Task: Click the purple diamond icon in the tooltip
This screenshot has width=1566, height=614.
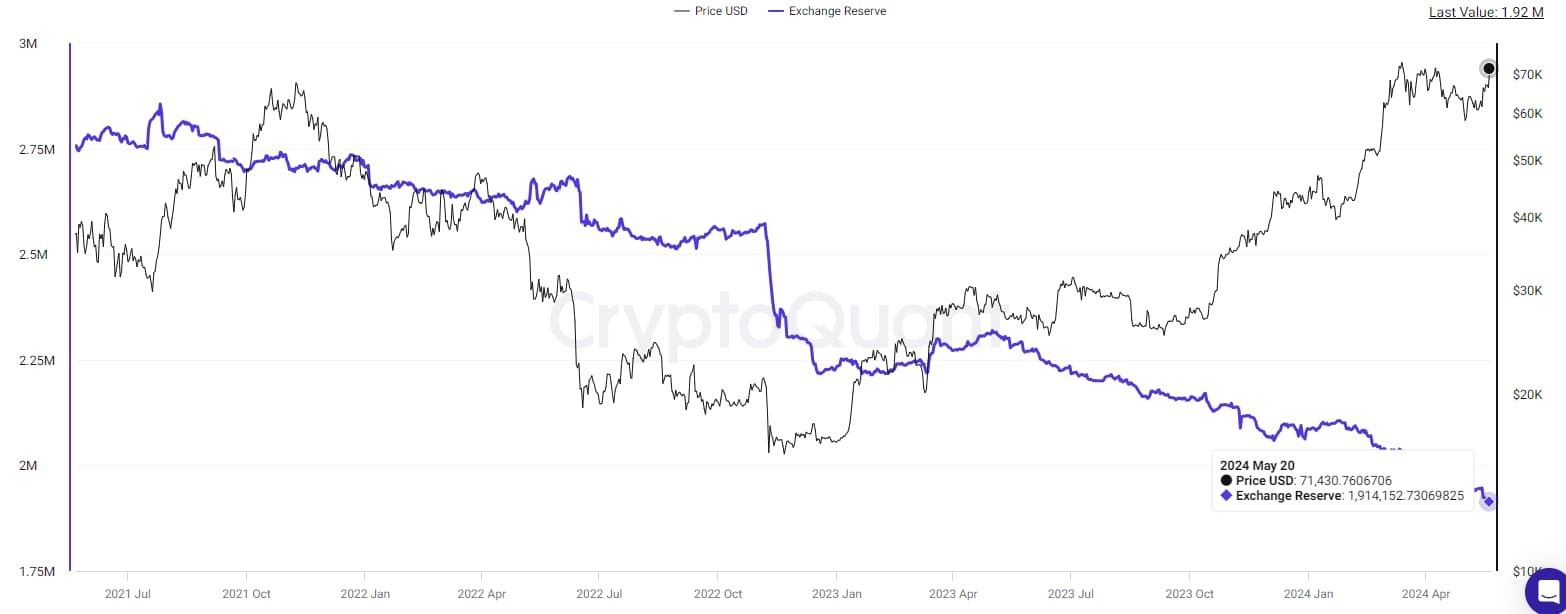Action: 1227,496
